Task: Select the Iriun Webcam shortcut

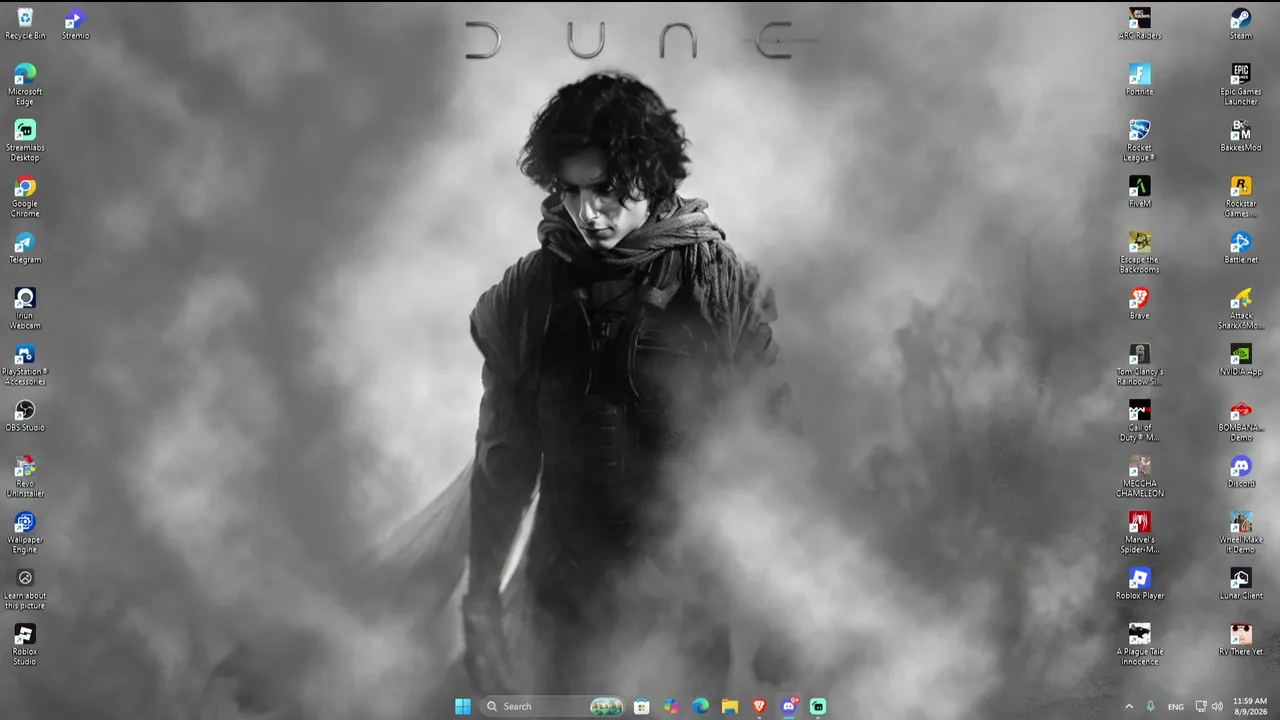Action: point(25,309)
